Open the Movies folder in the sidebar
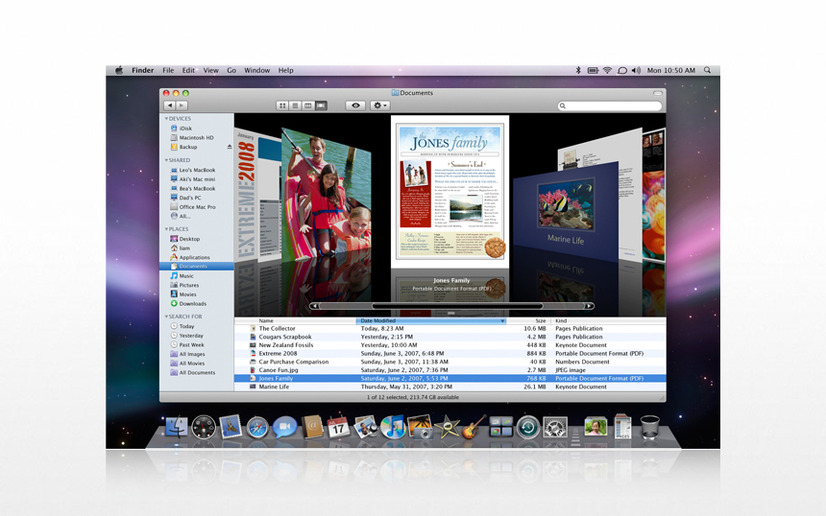The height and width of the screenshot is (516, 826). point(183,294)
